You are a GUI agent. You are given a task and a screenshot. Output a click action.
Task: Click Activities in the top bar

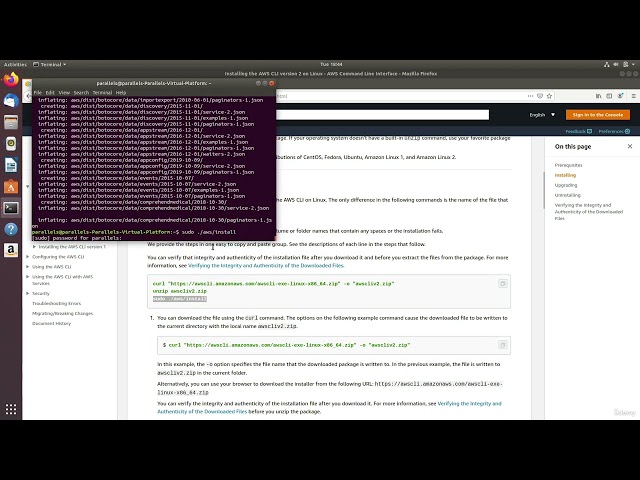point(15,64)
